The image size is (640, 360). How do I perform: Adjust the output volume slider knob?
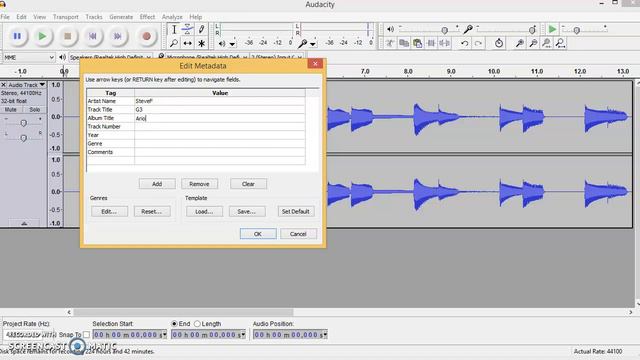[x=444, y=30]
